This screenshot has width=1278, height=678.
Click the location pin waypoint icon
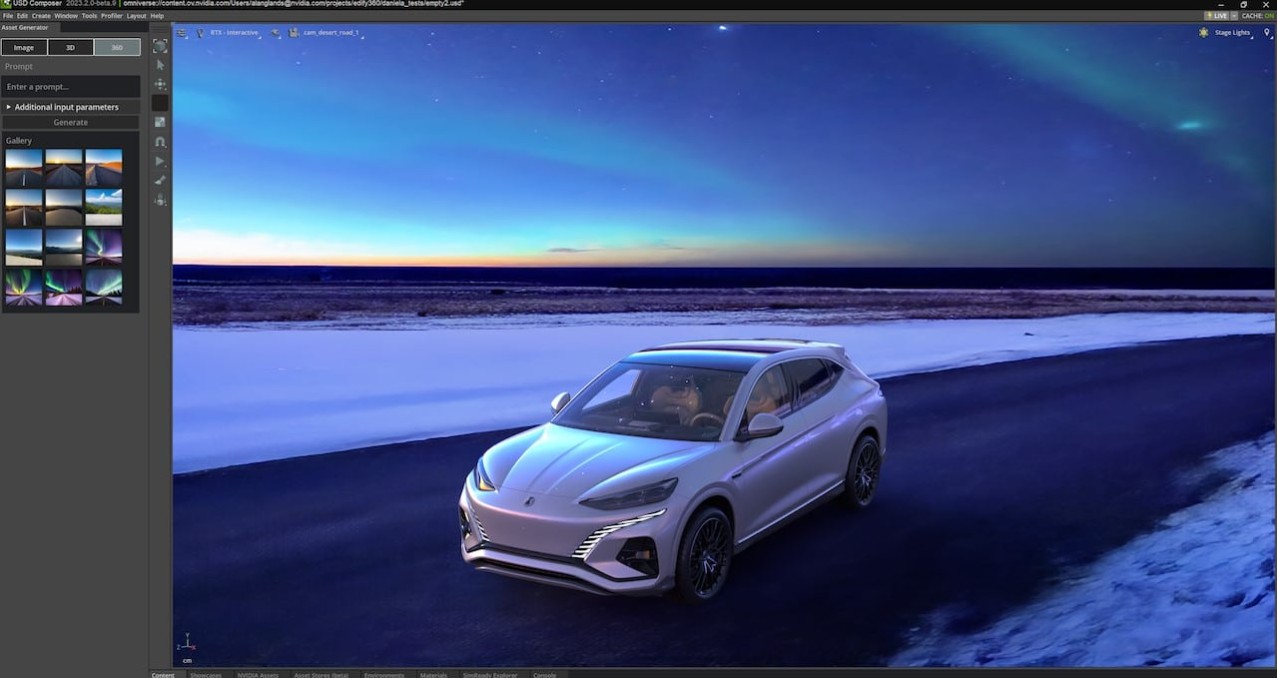click(x=1267, y=33)
